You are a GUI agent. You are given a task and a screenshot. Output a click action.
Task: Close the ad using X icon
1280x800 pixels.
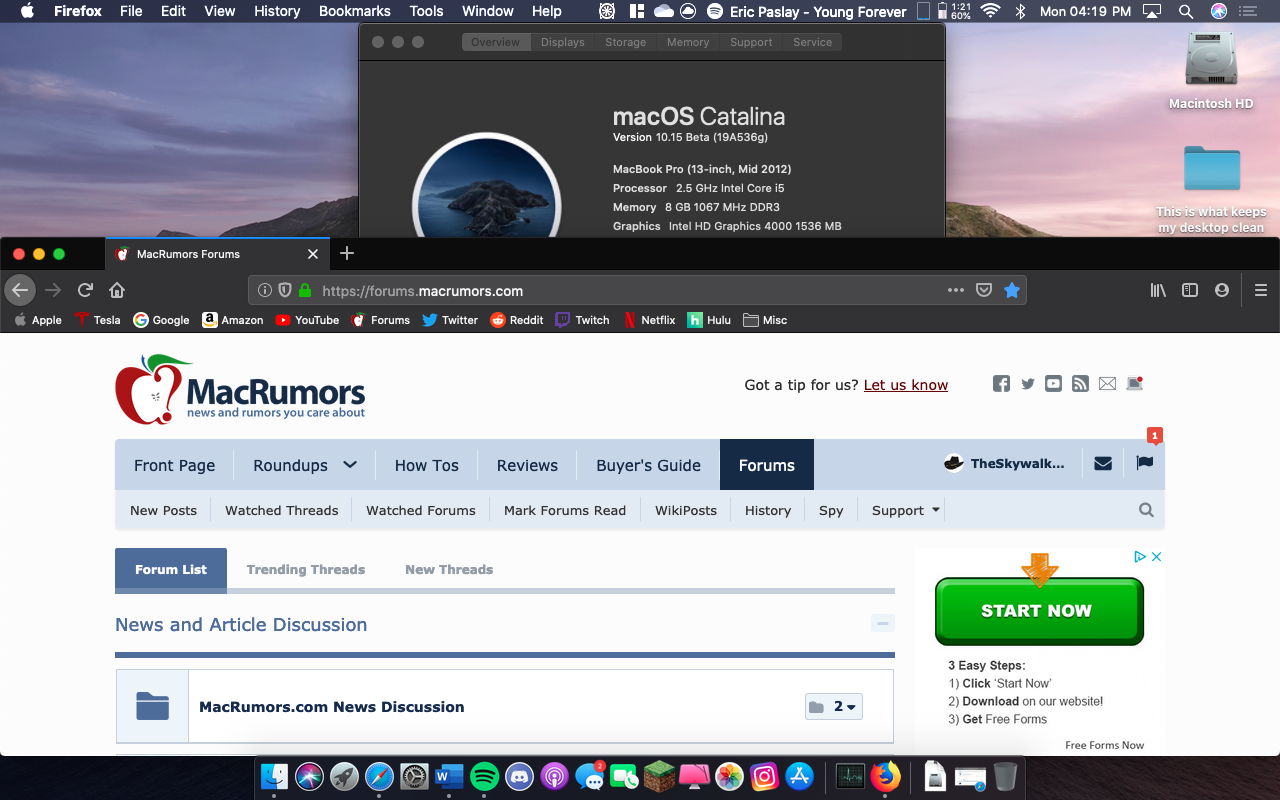point(1157,557)
